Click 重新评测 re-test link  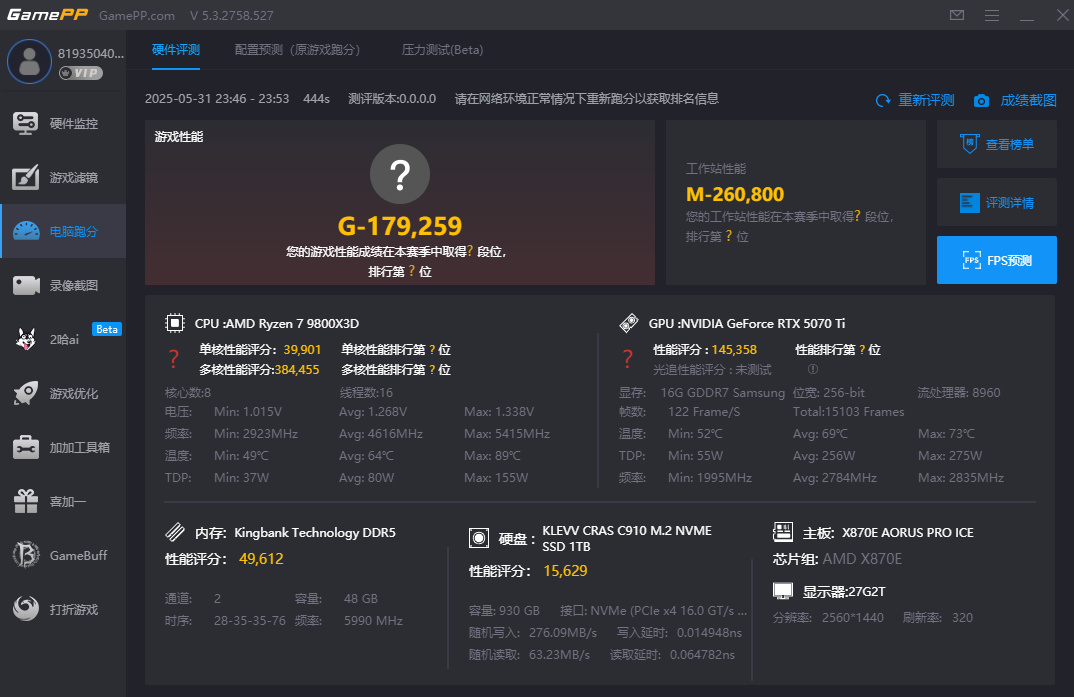coord(915,100)
